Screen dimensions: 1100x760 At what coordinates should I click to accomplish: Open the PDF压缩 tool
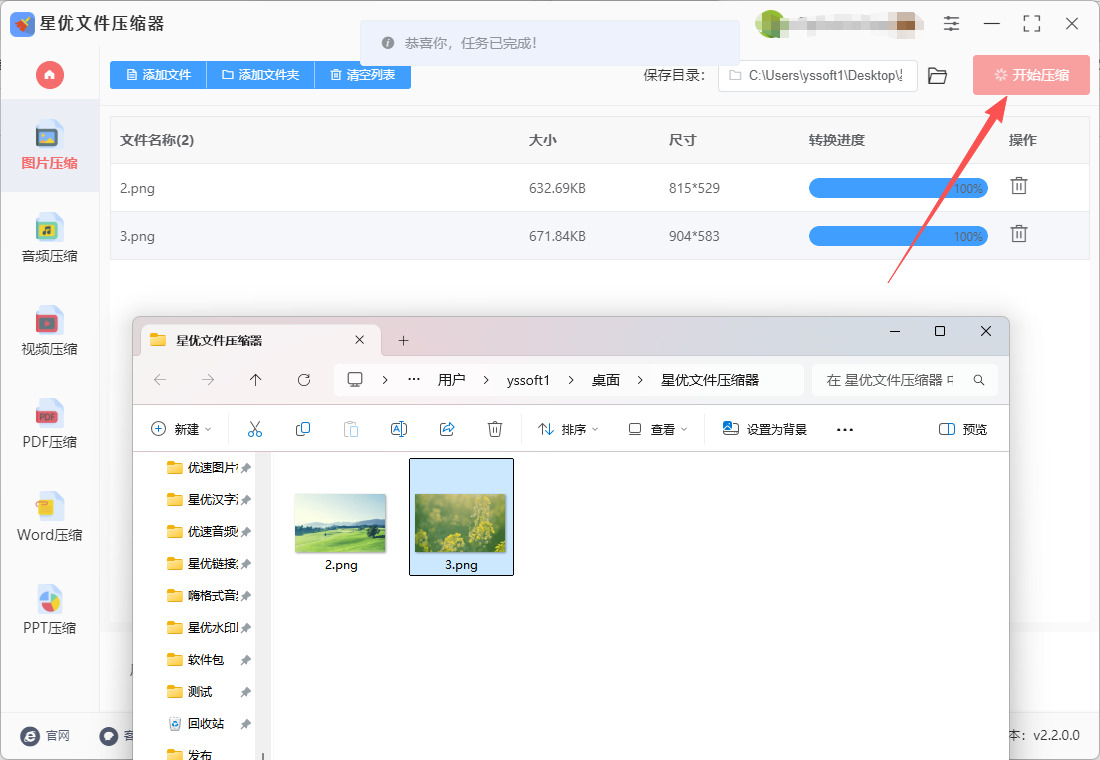click(49, 424)
